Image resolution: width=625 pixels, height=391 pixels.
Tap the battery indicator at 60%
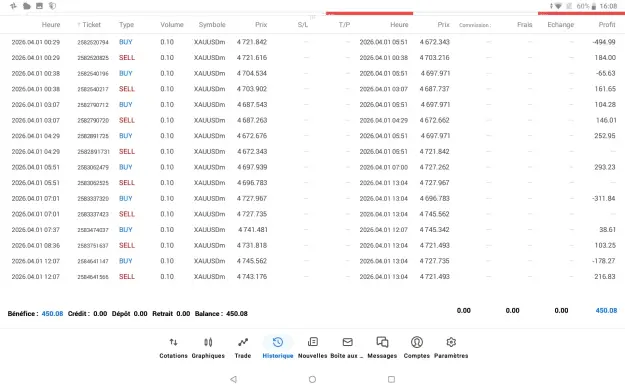click(586, 6)
